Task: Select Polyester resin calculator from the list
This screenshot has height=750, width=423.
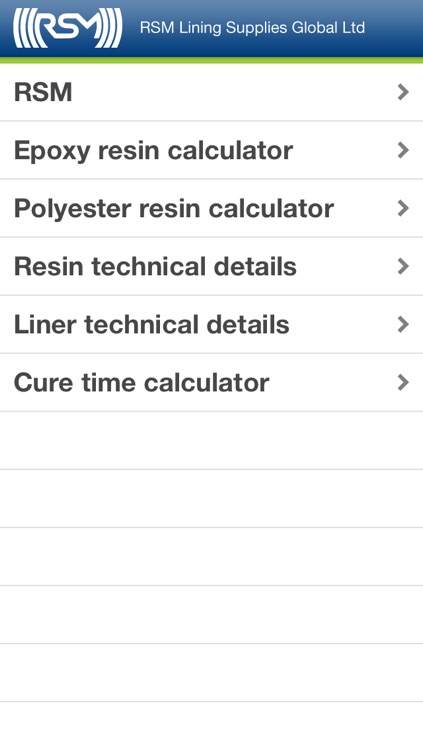Action: pos(212,209)
